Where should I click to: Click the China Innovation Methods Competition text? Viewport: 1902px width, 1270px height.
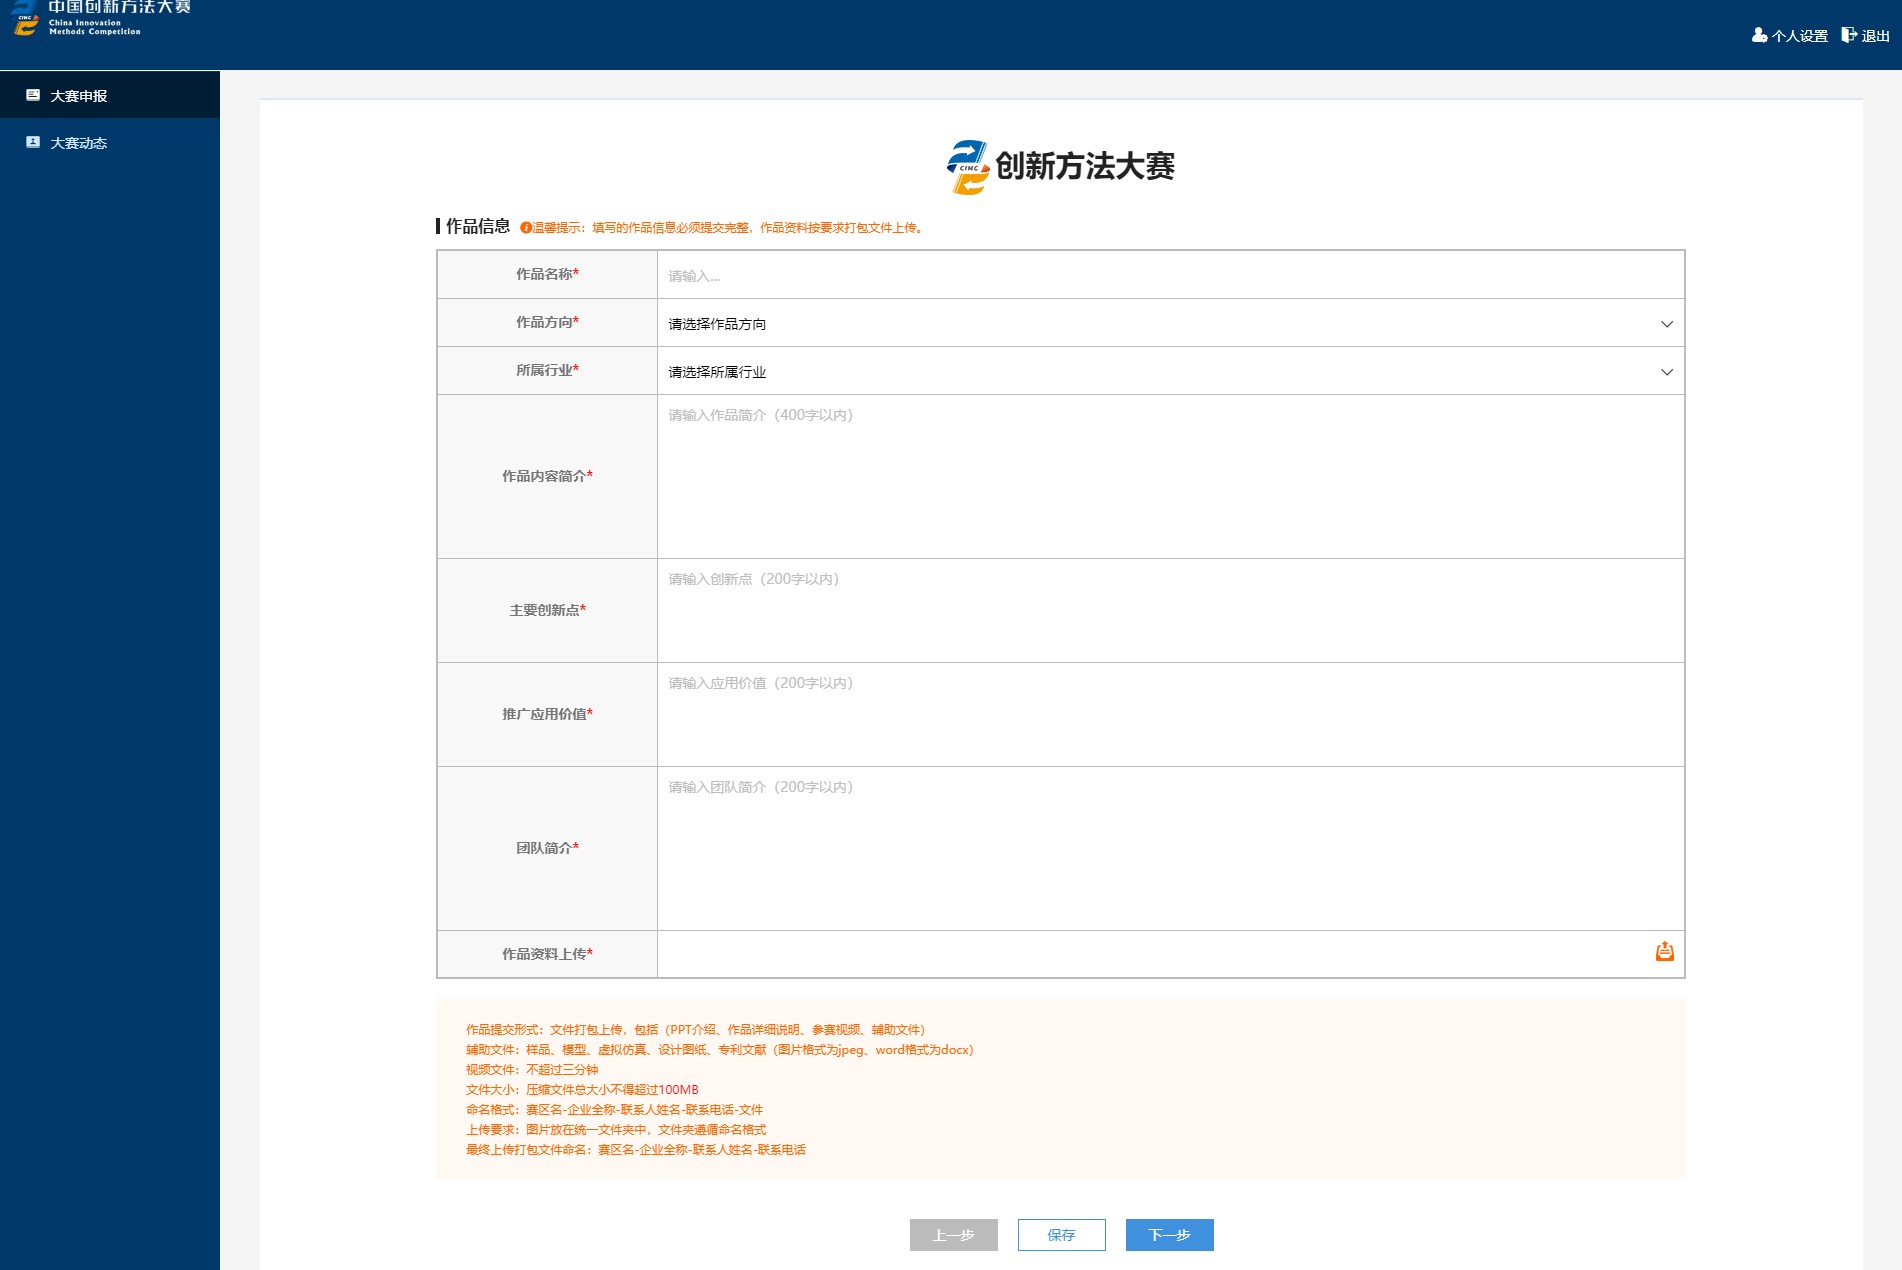coord(95,27)
